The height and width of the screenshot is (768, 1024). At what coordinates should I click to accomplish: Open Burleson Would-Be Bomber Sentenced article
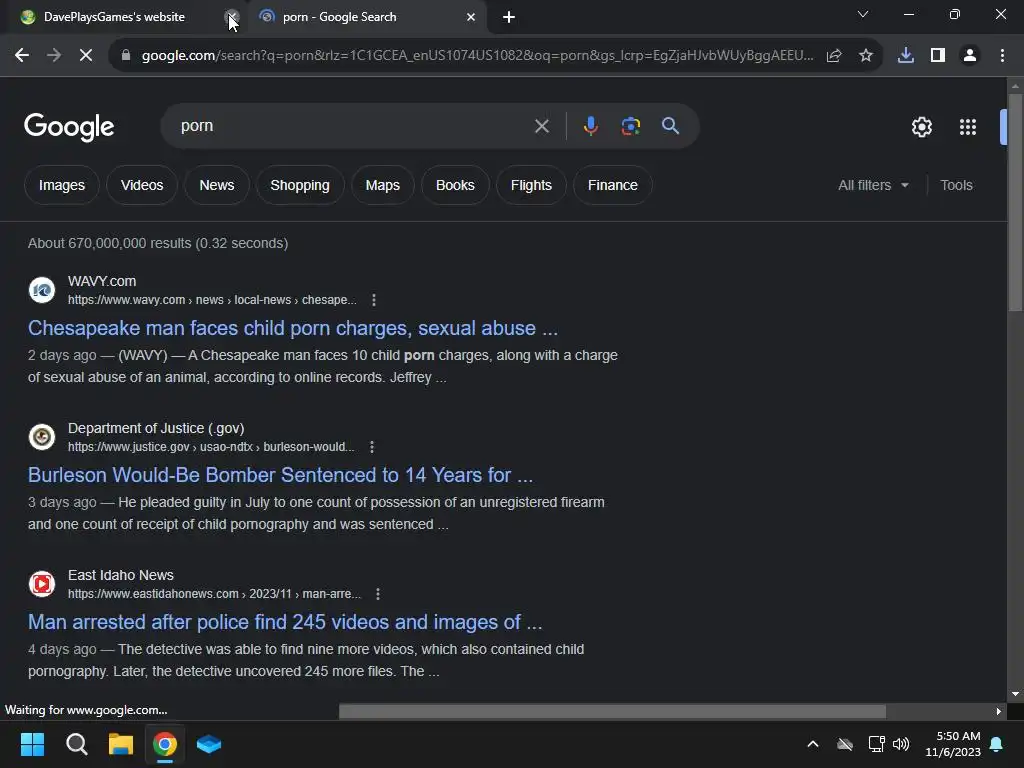[280, 475]
